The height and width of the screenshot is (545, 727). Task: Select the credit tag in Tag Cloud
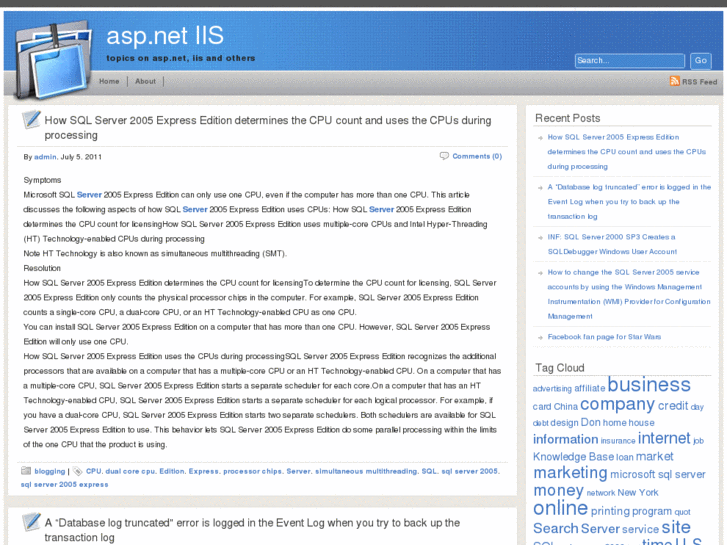tap(673, 406)
